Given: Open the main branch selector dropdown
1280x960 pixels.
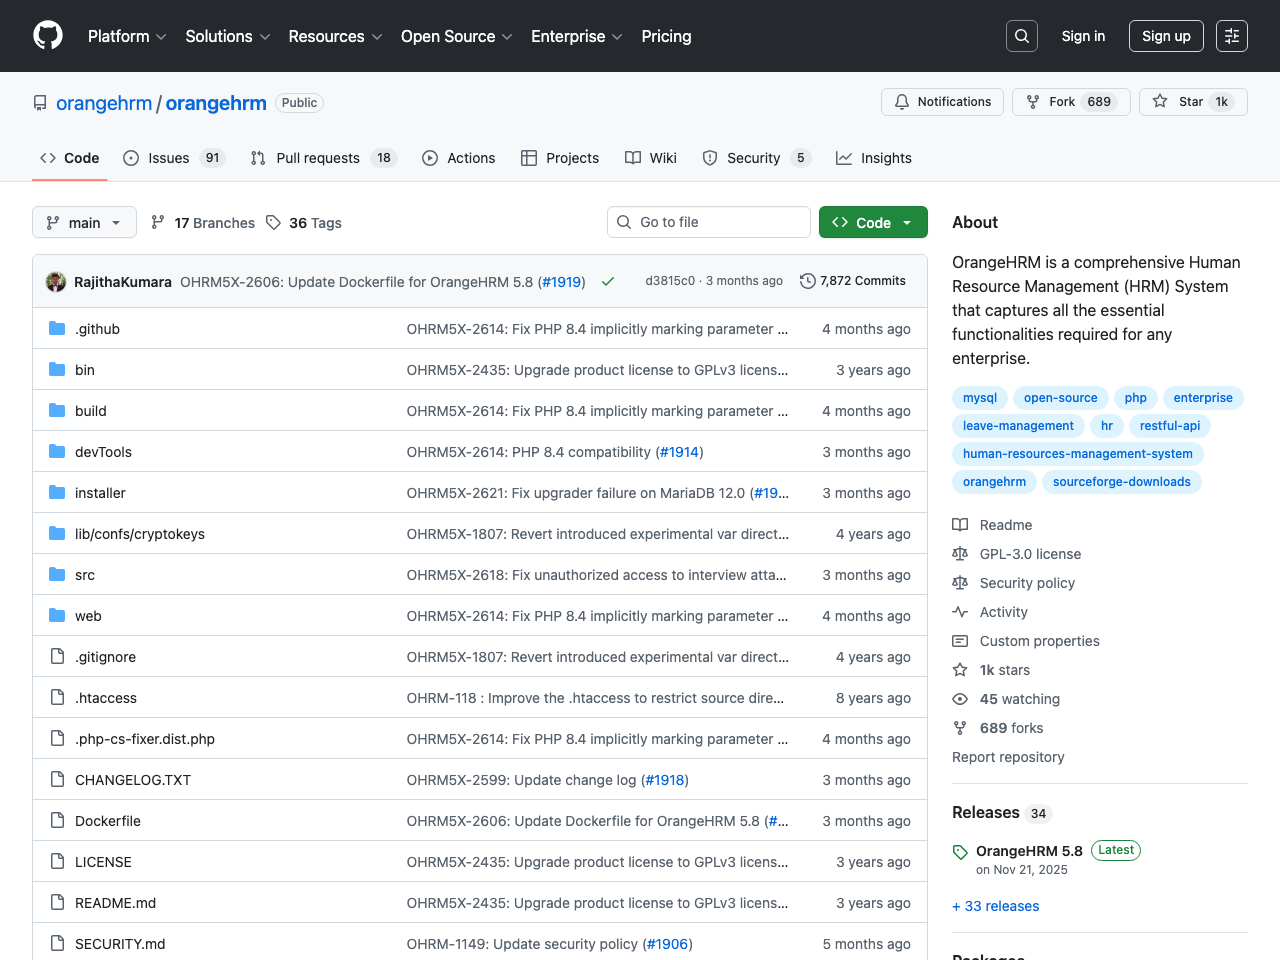Looking at the screenshot, I should pyautogui.click(x=84, y=222).
